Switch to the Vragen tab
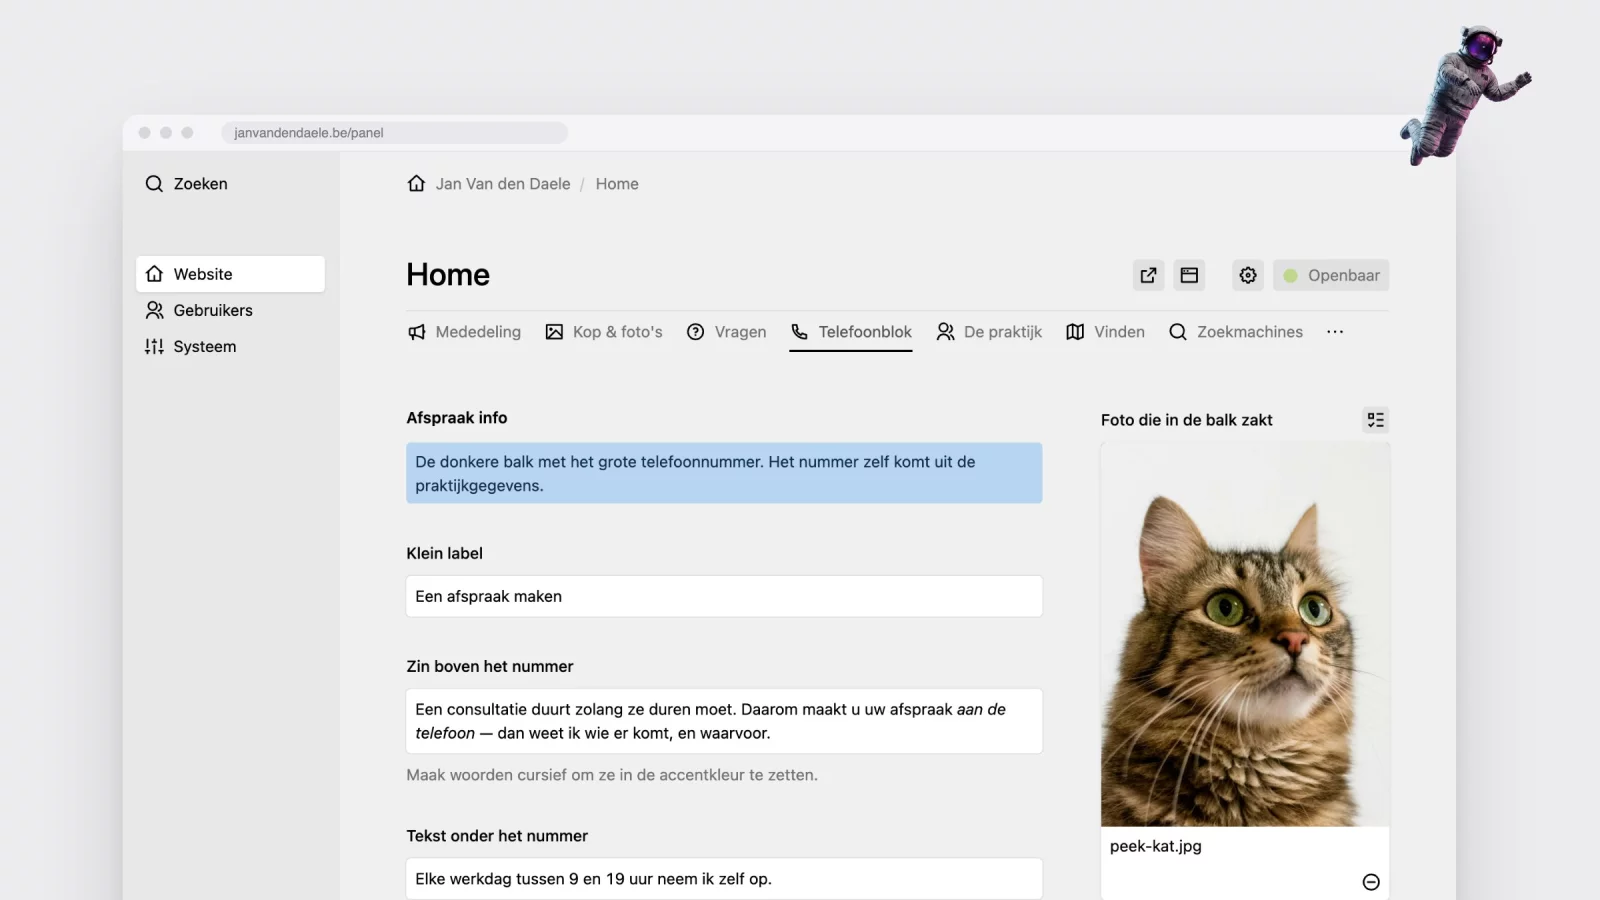 [x=727, y=332]
